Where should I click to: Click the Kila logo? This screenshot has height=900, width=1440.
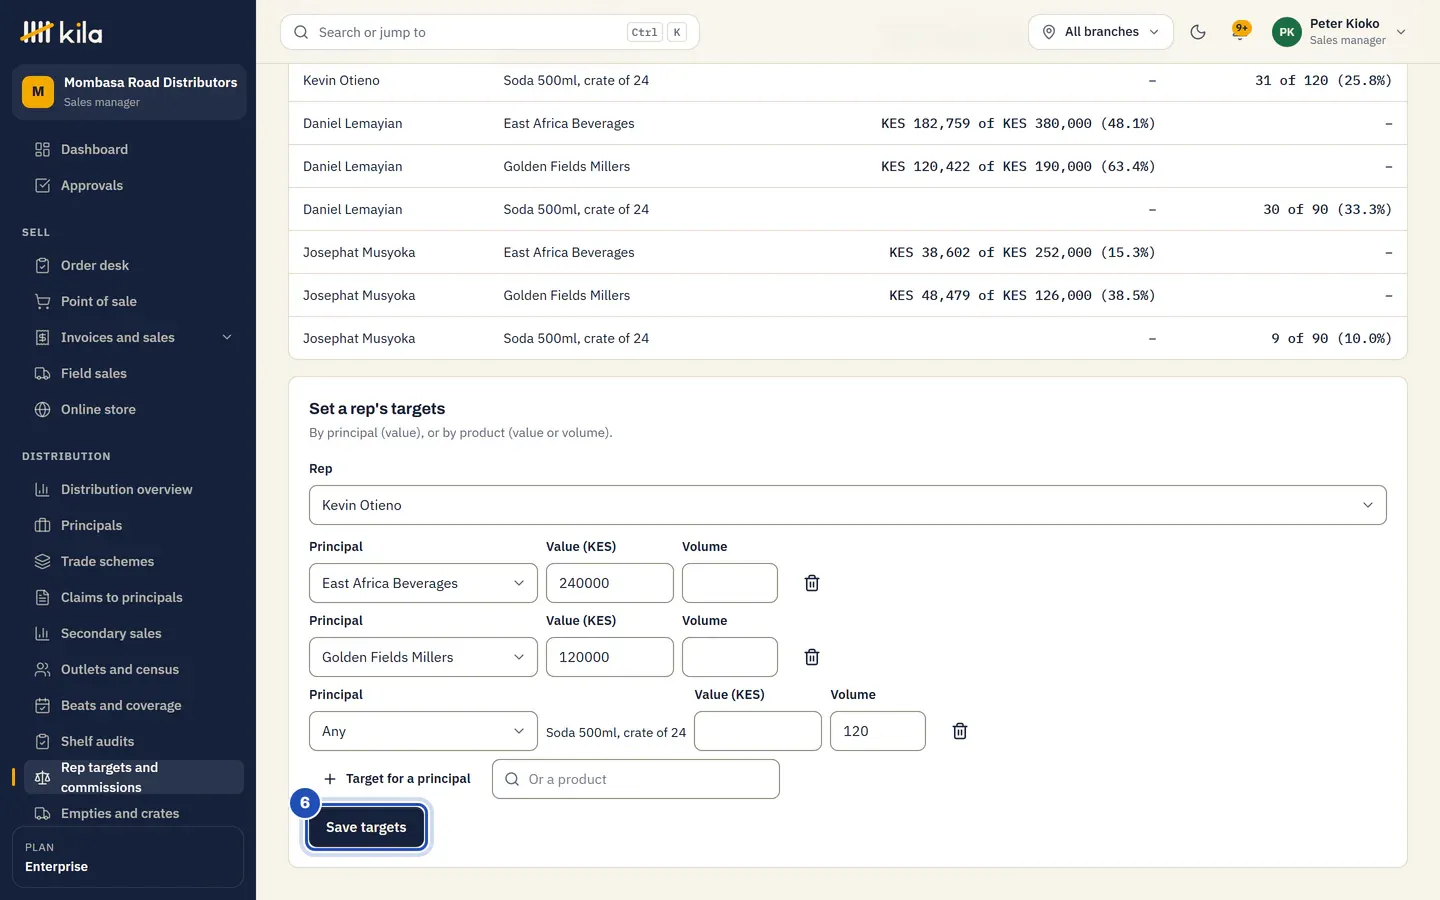point(62,32)
